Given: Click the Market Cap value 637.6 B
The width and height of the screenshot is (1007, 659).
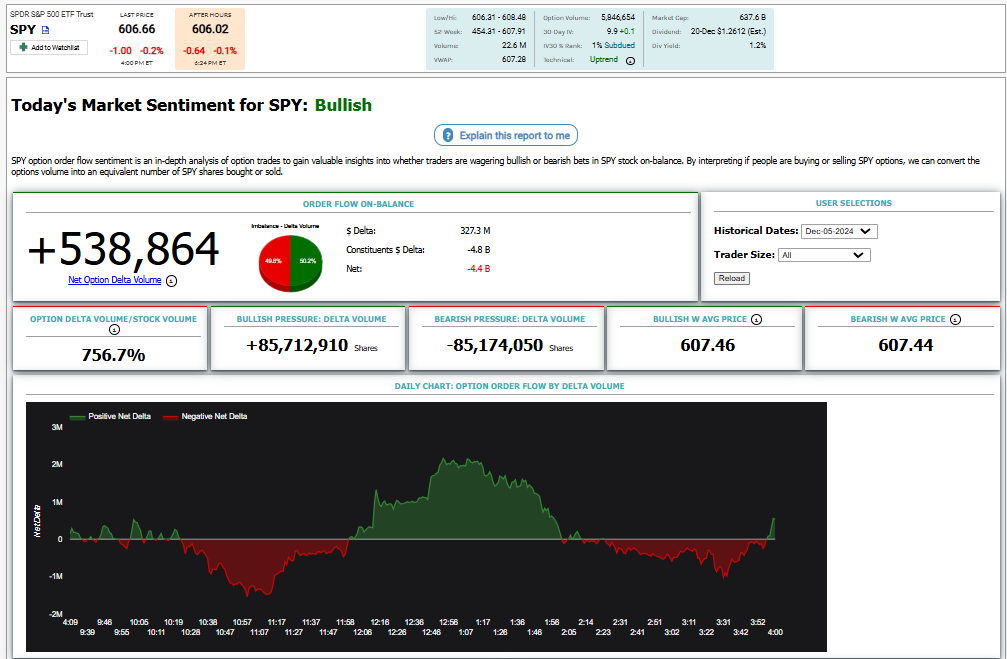Looking at the screenshot, I should pyautogui.click(x=753, y=17).
